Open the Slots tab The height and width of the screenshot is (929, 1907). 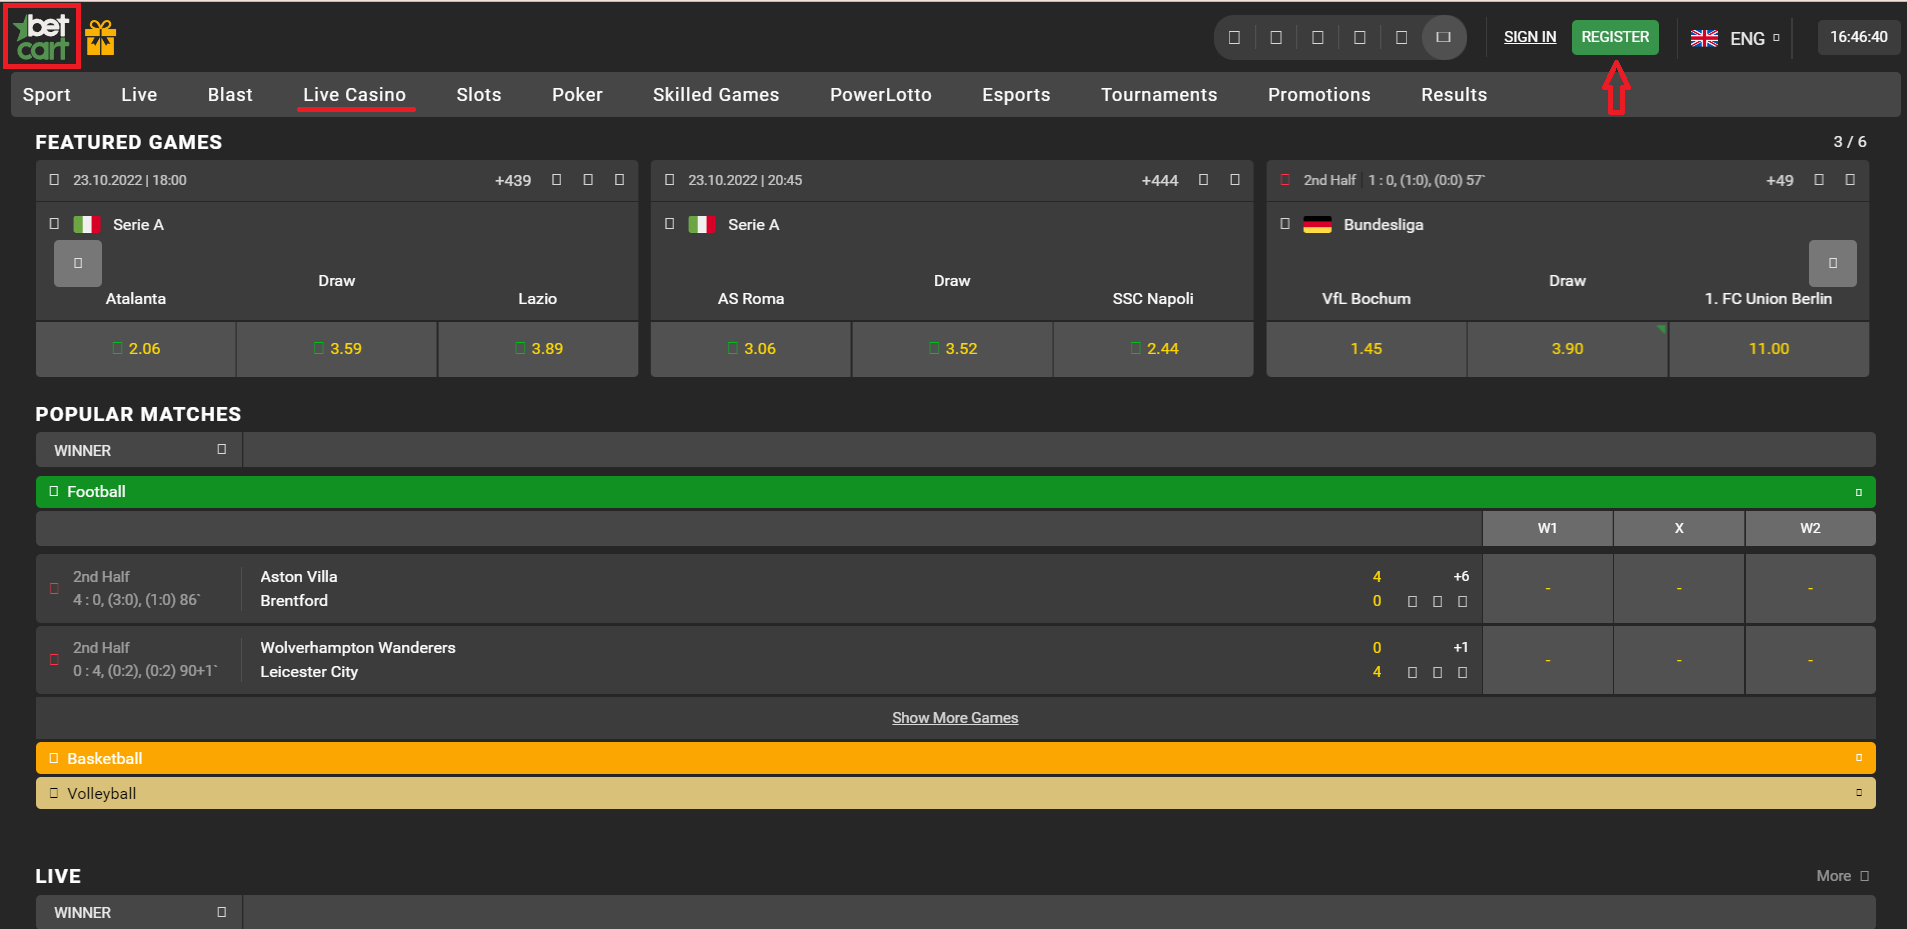(x=479, y=95)
